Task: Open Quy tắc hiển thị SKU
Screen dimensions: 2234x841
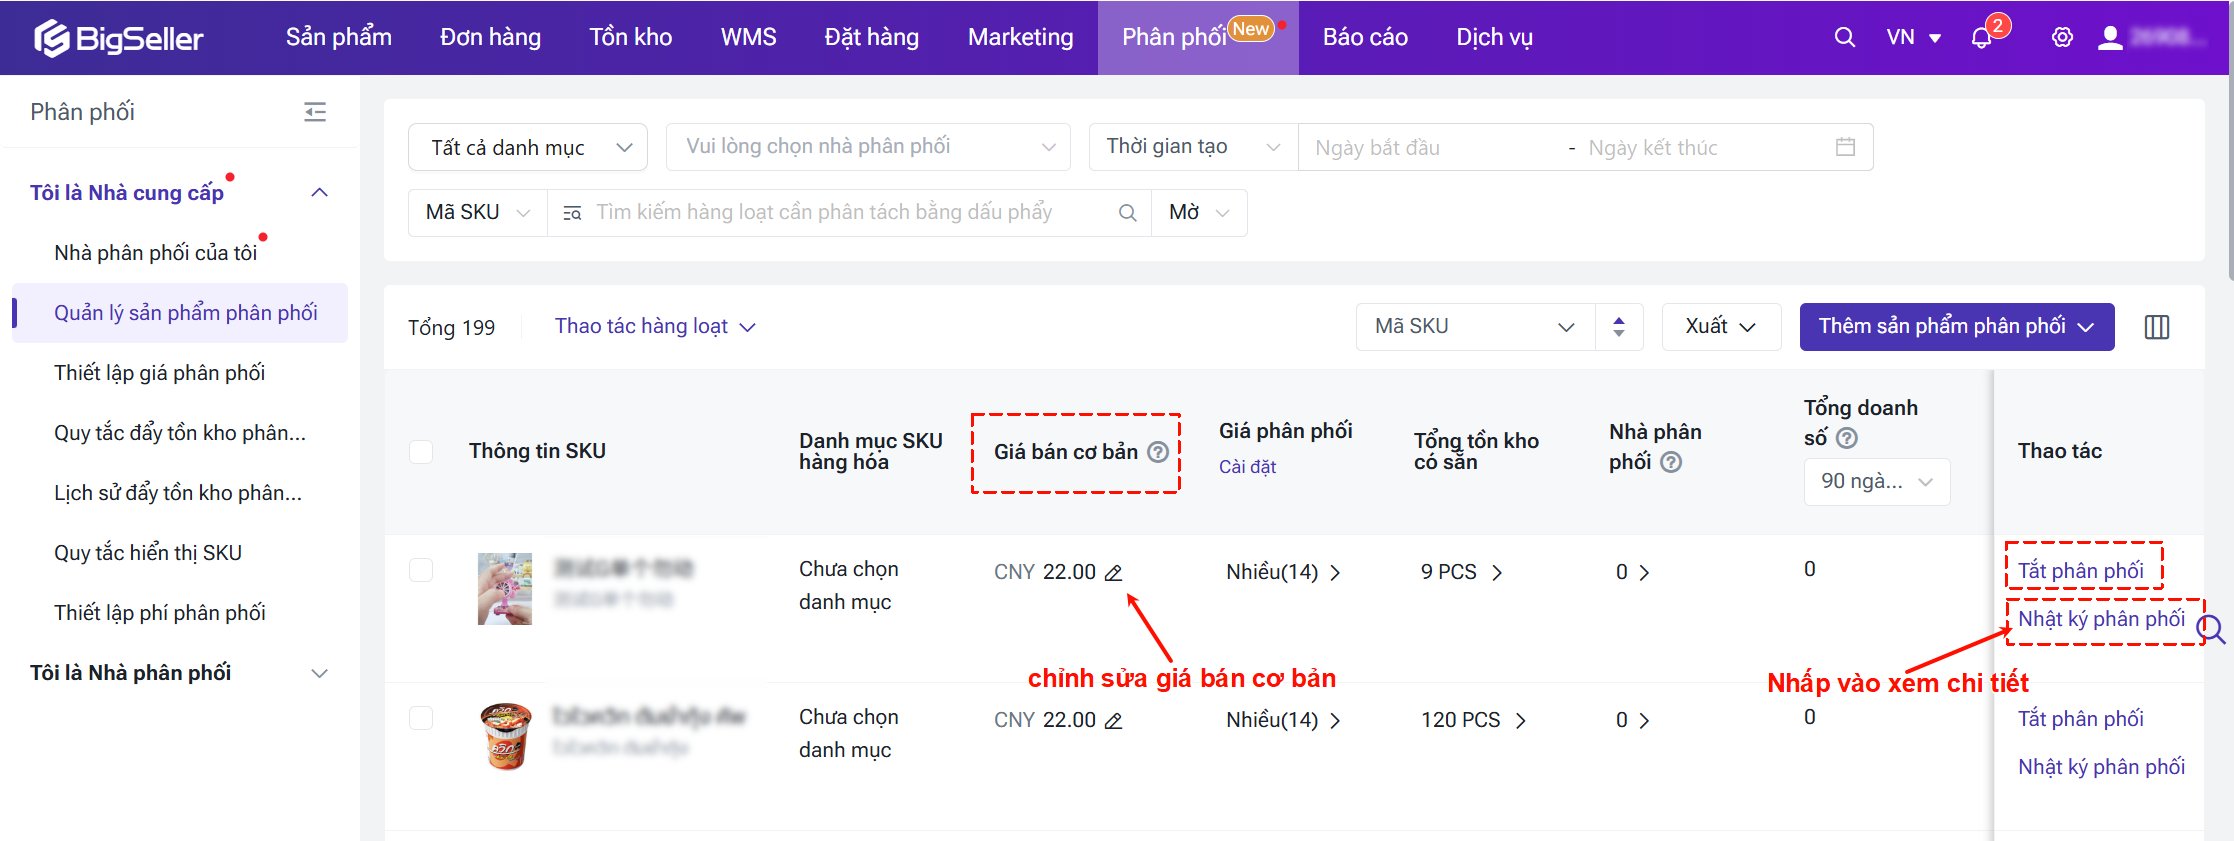Action: click(148, 553)
